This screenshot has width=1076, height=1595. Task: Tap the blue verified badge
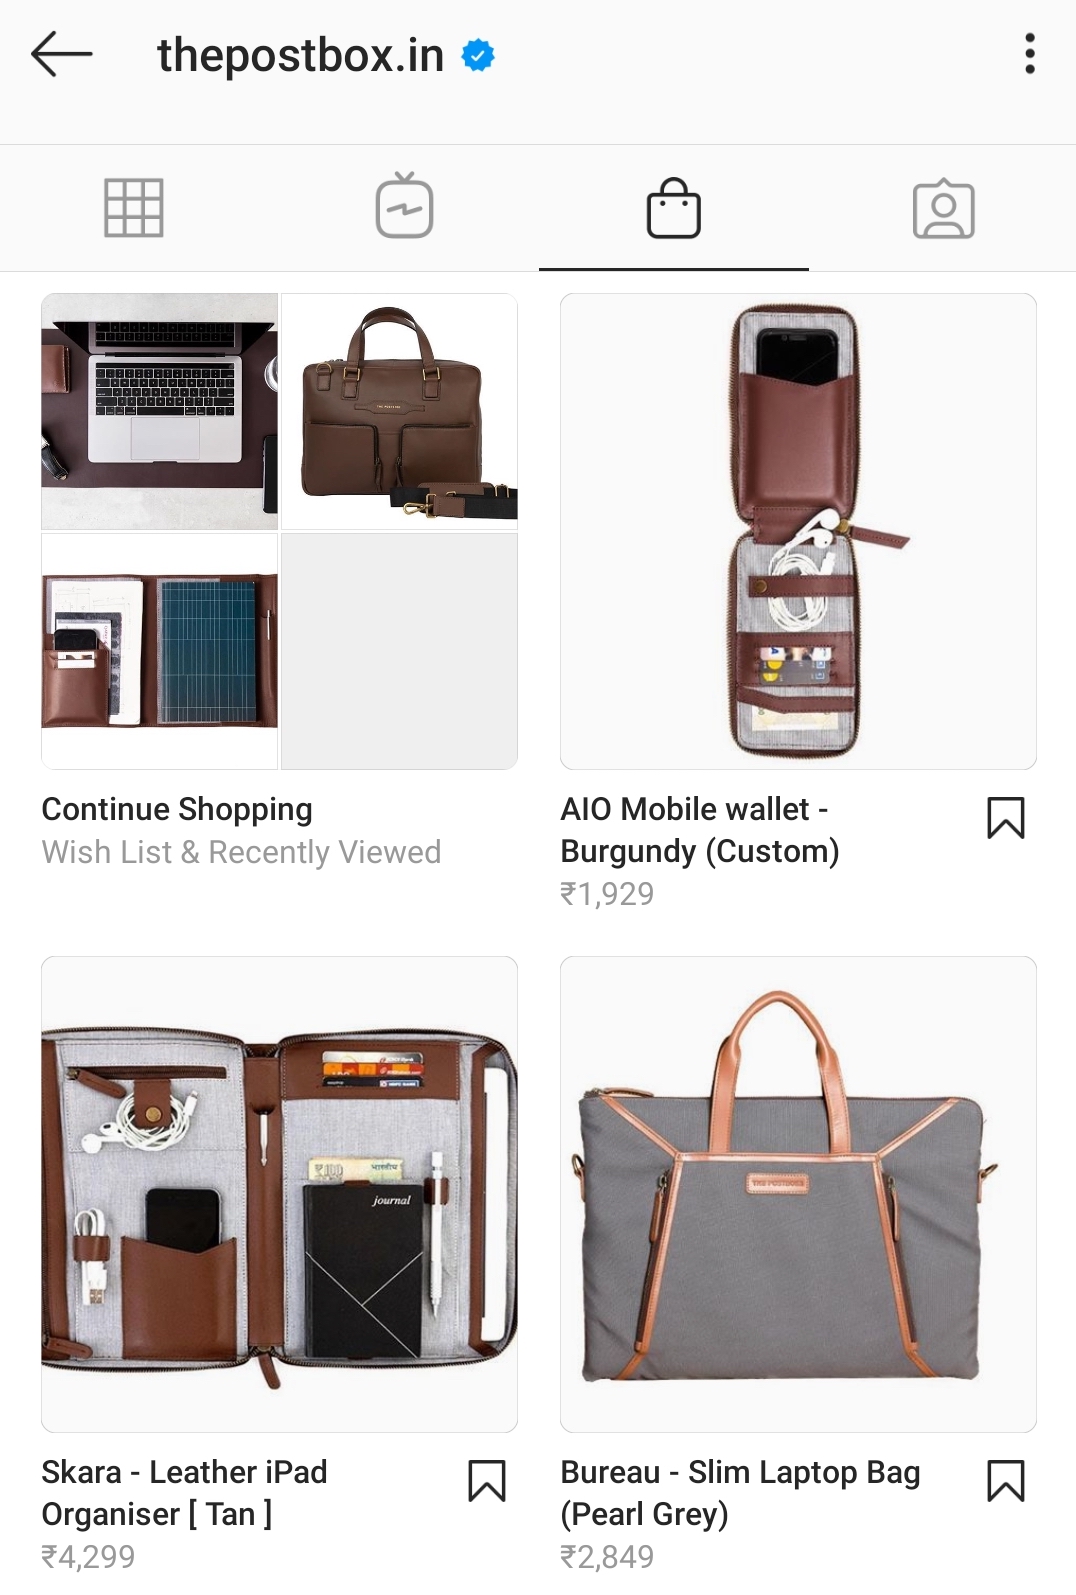pyautogui.click(x=478, y=55)
